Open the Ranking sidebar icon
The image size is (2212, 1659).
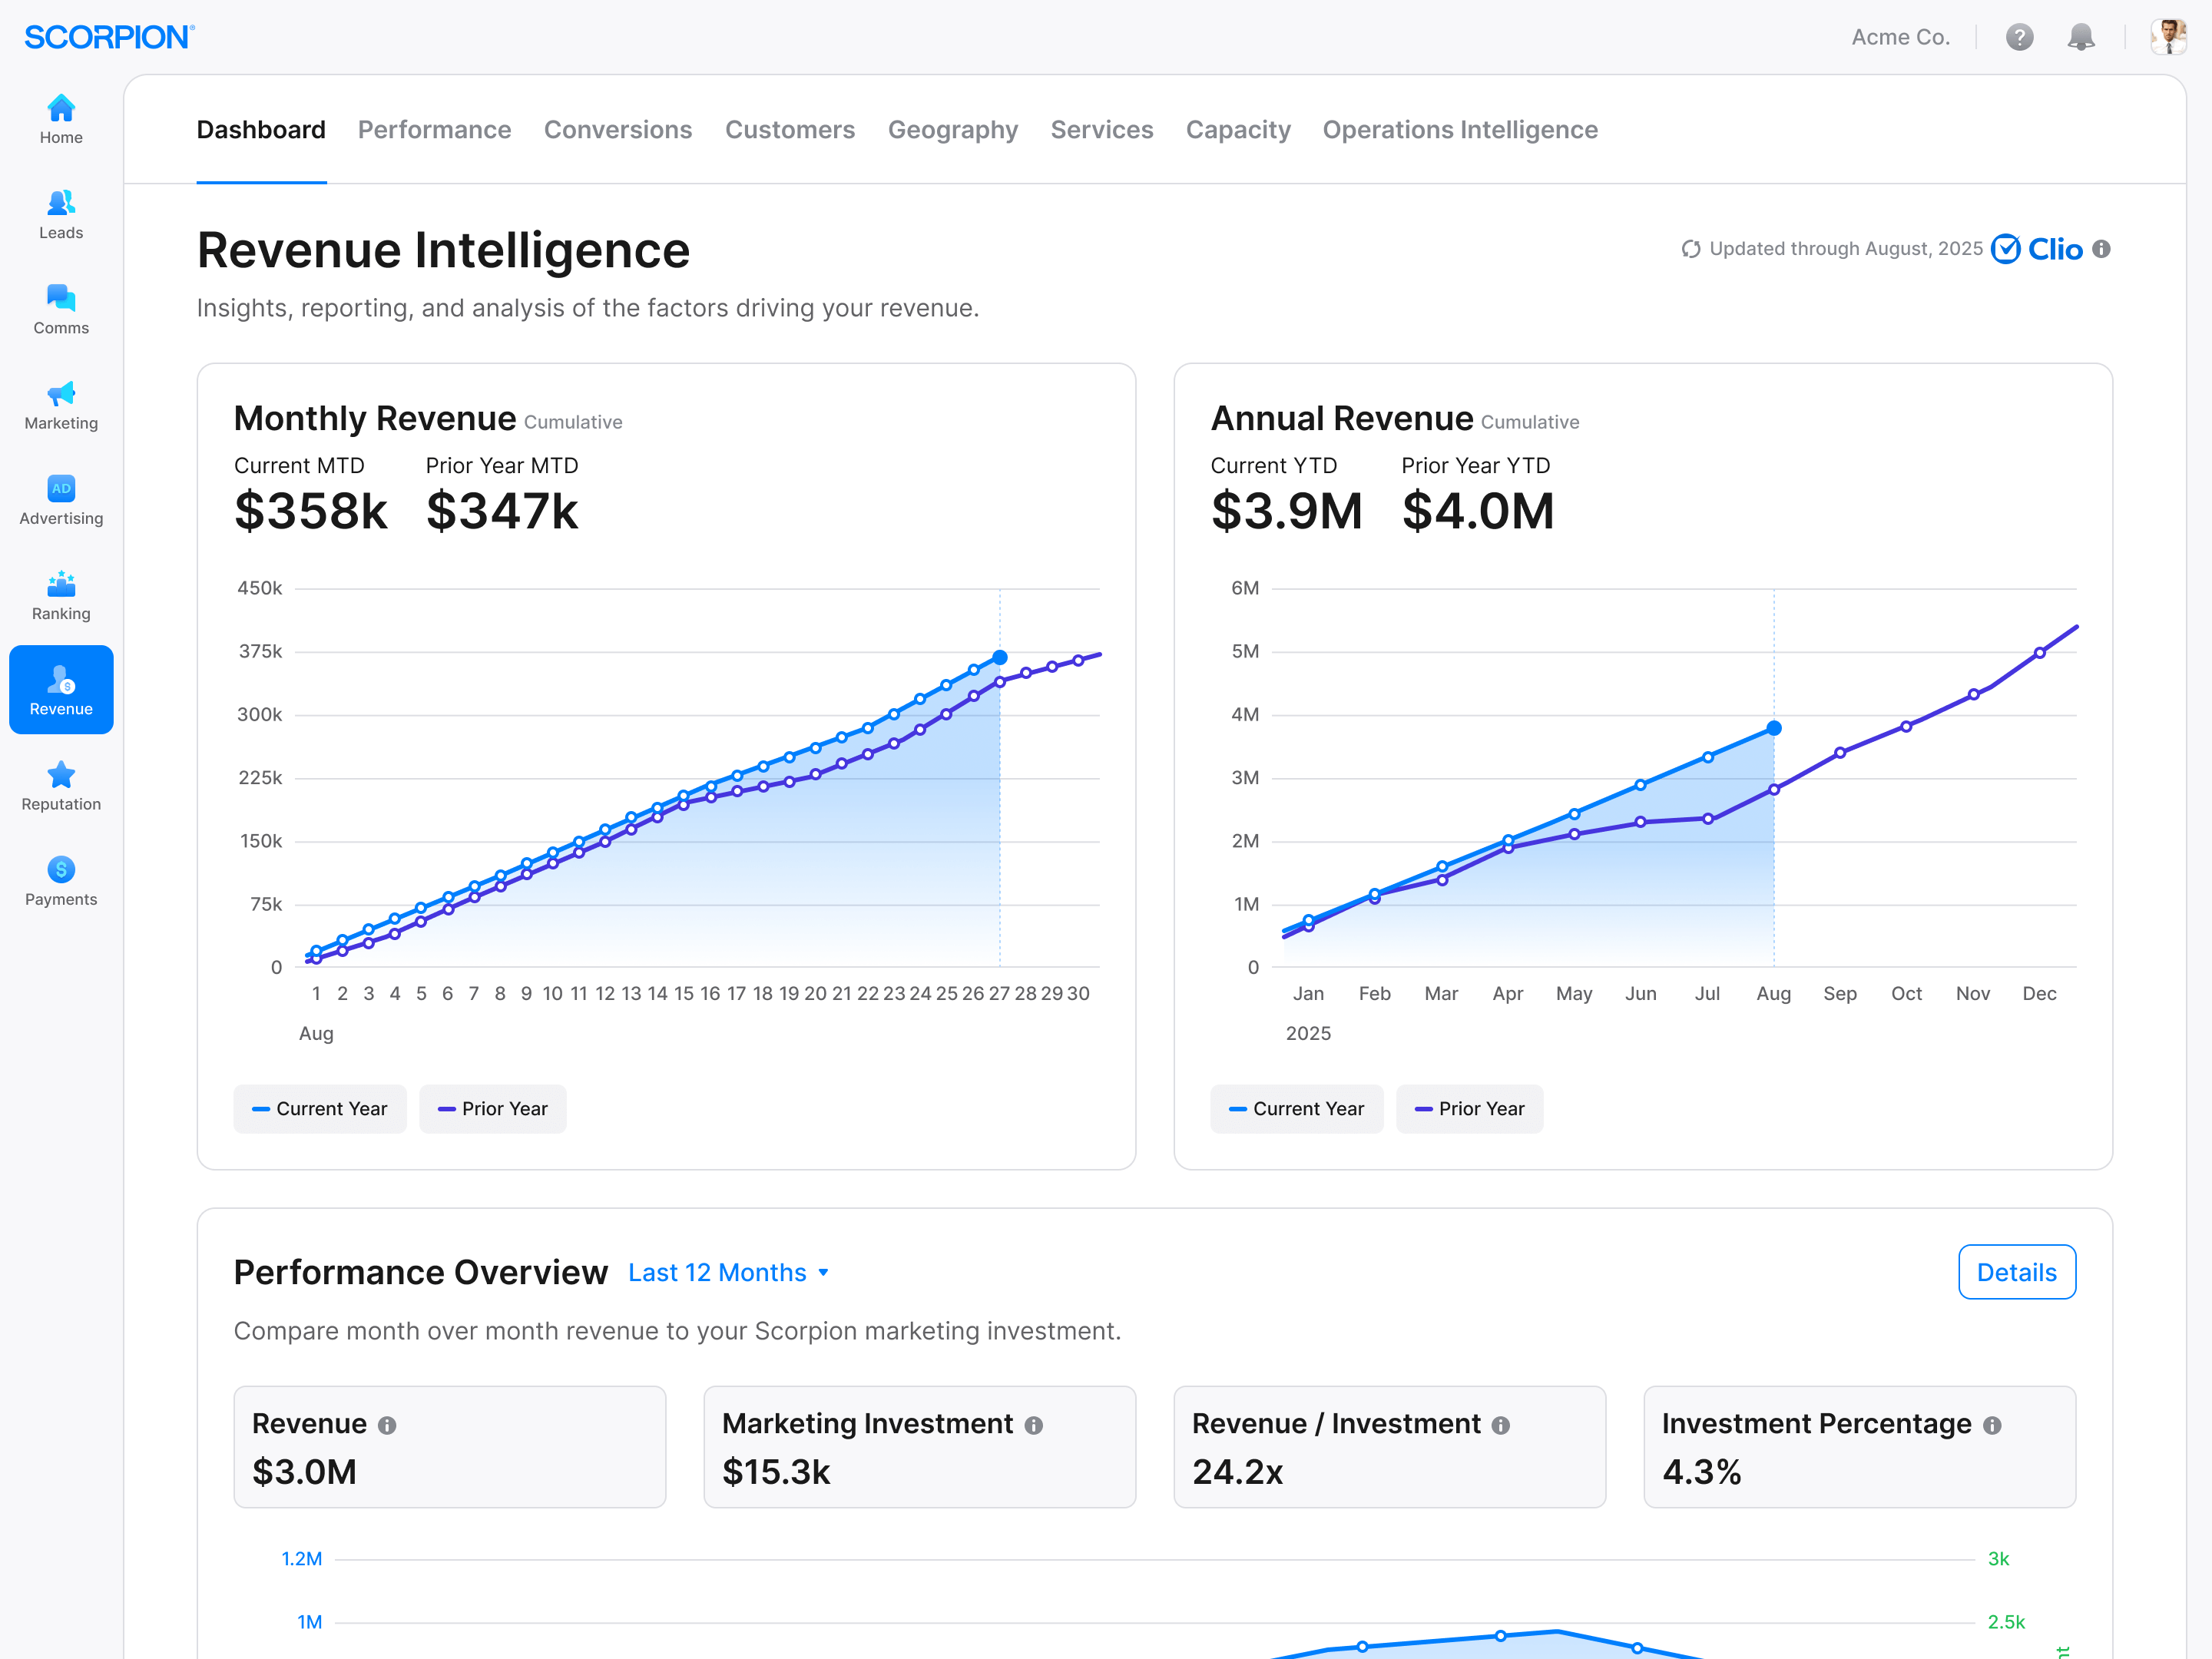click(61, 585)
